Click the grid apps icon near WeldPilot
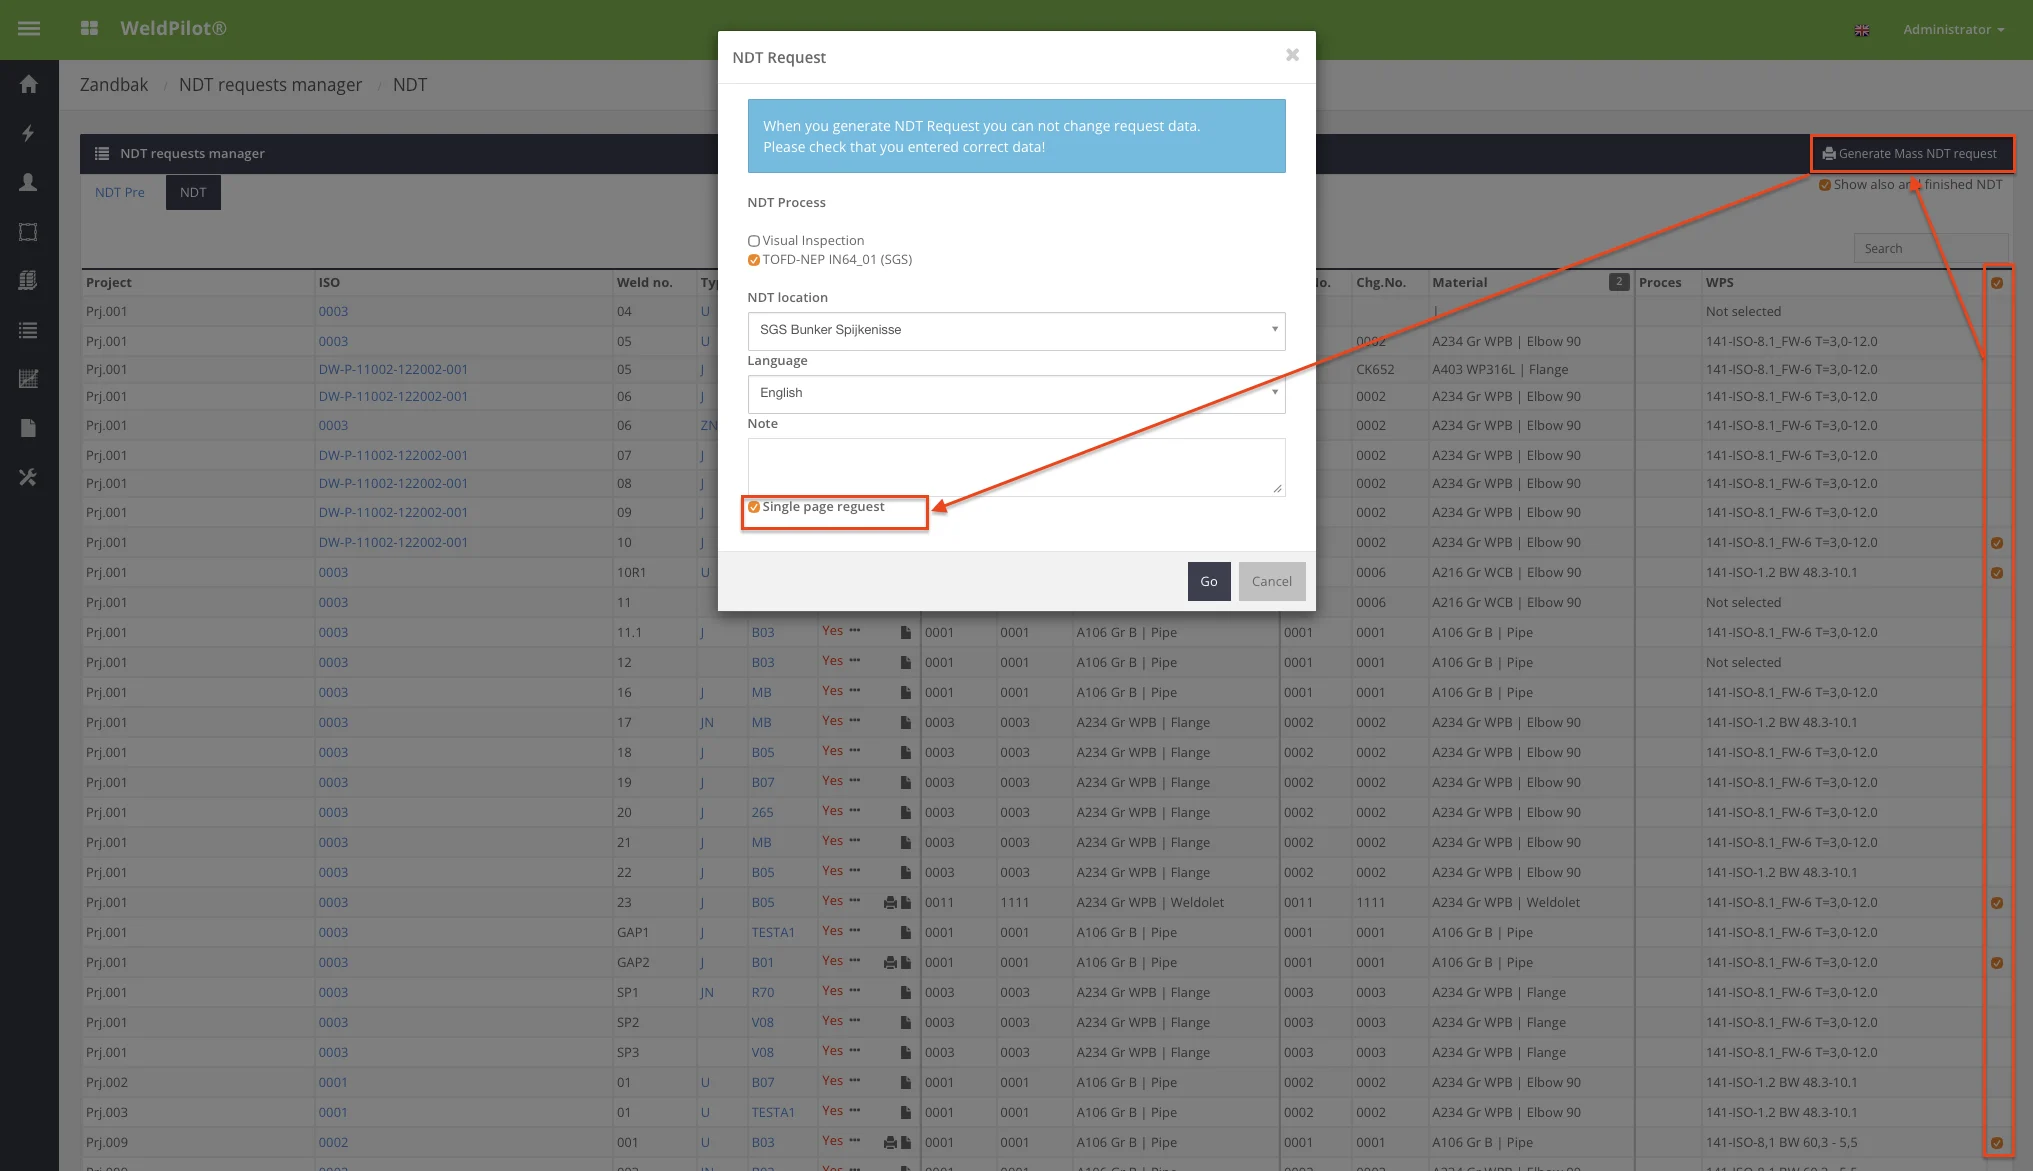 pyautogui.click(x=89, y=29)
